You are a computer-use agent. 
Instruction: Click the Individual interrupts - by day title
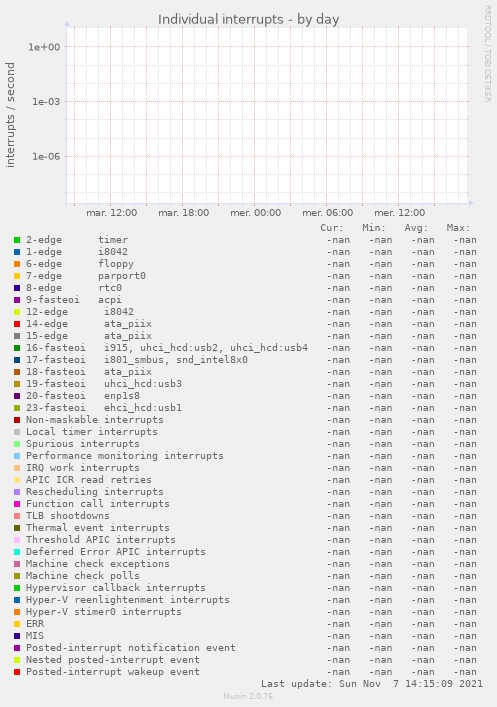pos(248,19)
